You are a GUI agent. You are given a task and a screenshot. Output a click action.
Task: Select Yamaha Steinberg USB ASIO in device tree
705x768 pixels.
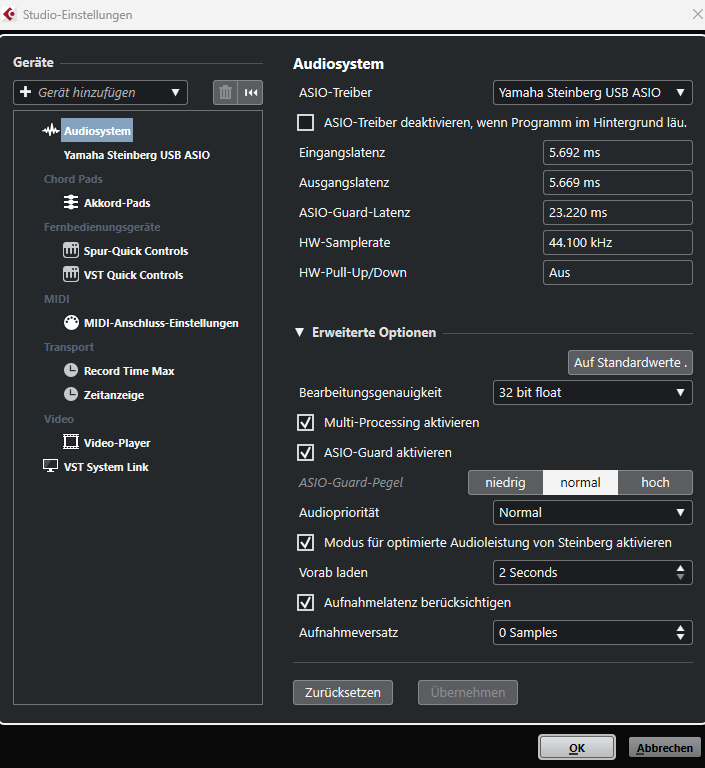pyautogui.click(x=136, y=155)
